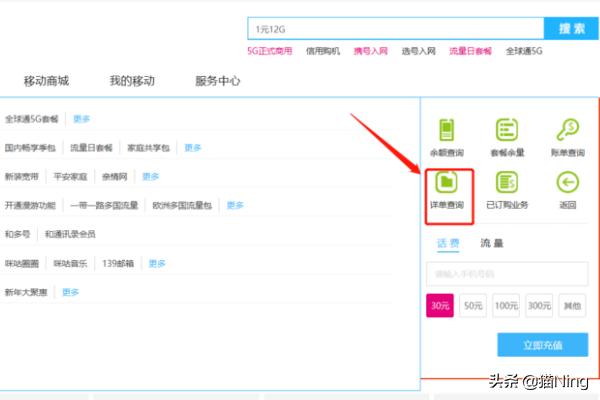Select the 100元 recharge amount
The width and height of the screenshot is (600, 400).
click(506, 305)
